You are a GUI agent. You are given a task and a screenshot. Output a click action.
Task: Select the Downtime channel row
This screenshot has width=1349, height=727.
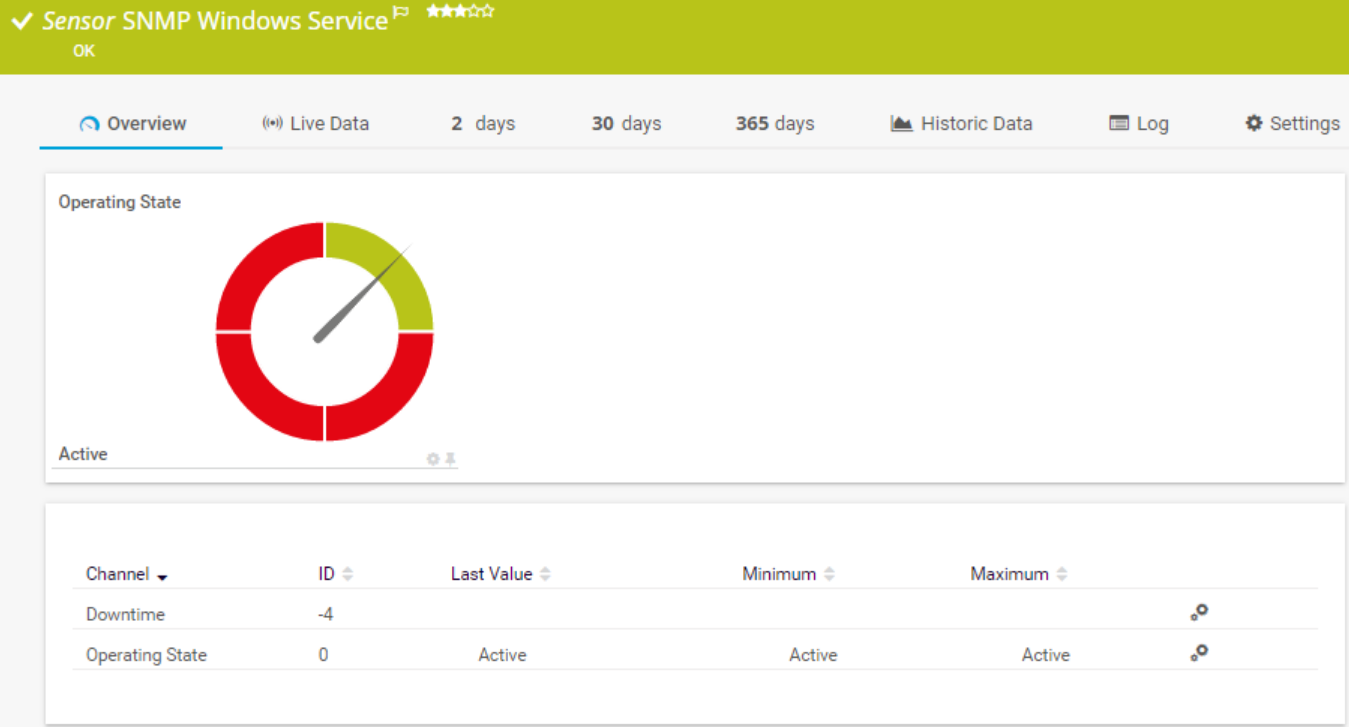(x=125, y=614)
